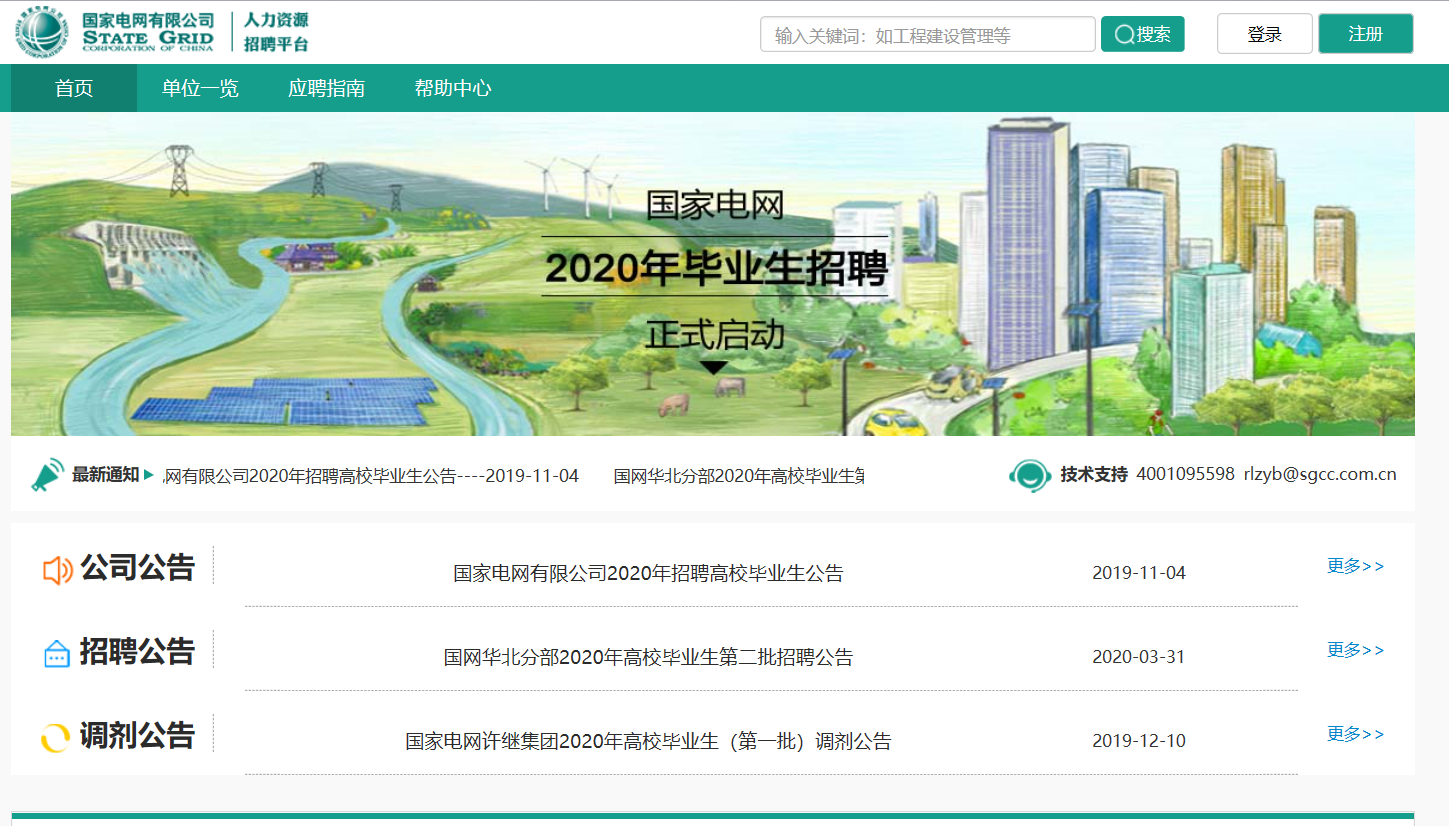Open 国网华北分部2020年高校毕业生第二批招聘公告 link
The image size is (1449, 826).
pos(648,657)
